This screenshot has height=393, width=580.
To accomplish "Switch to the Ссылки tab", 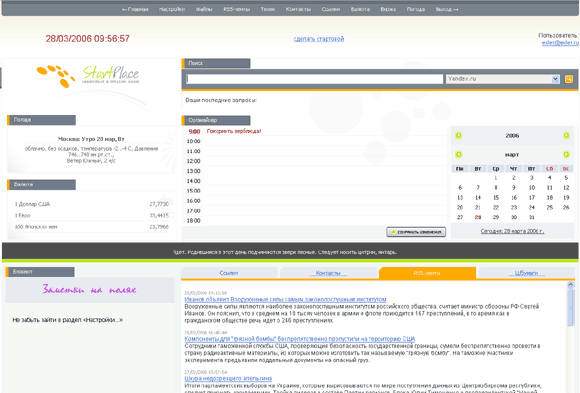I will 229,273.
